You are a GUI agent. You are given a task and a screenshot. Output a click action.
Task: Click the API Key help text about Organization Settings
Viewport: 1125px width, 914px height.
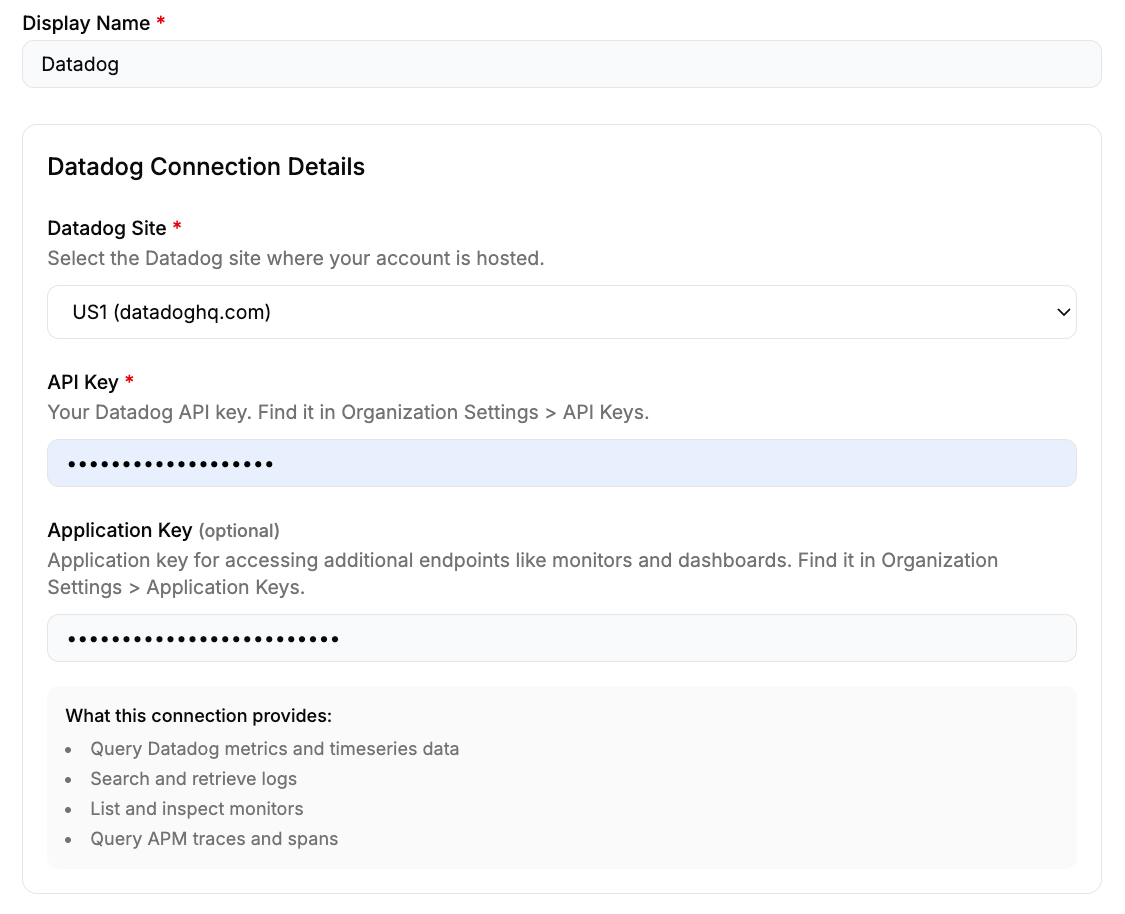click(348, 412)
